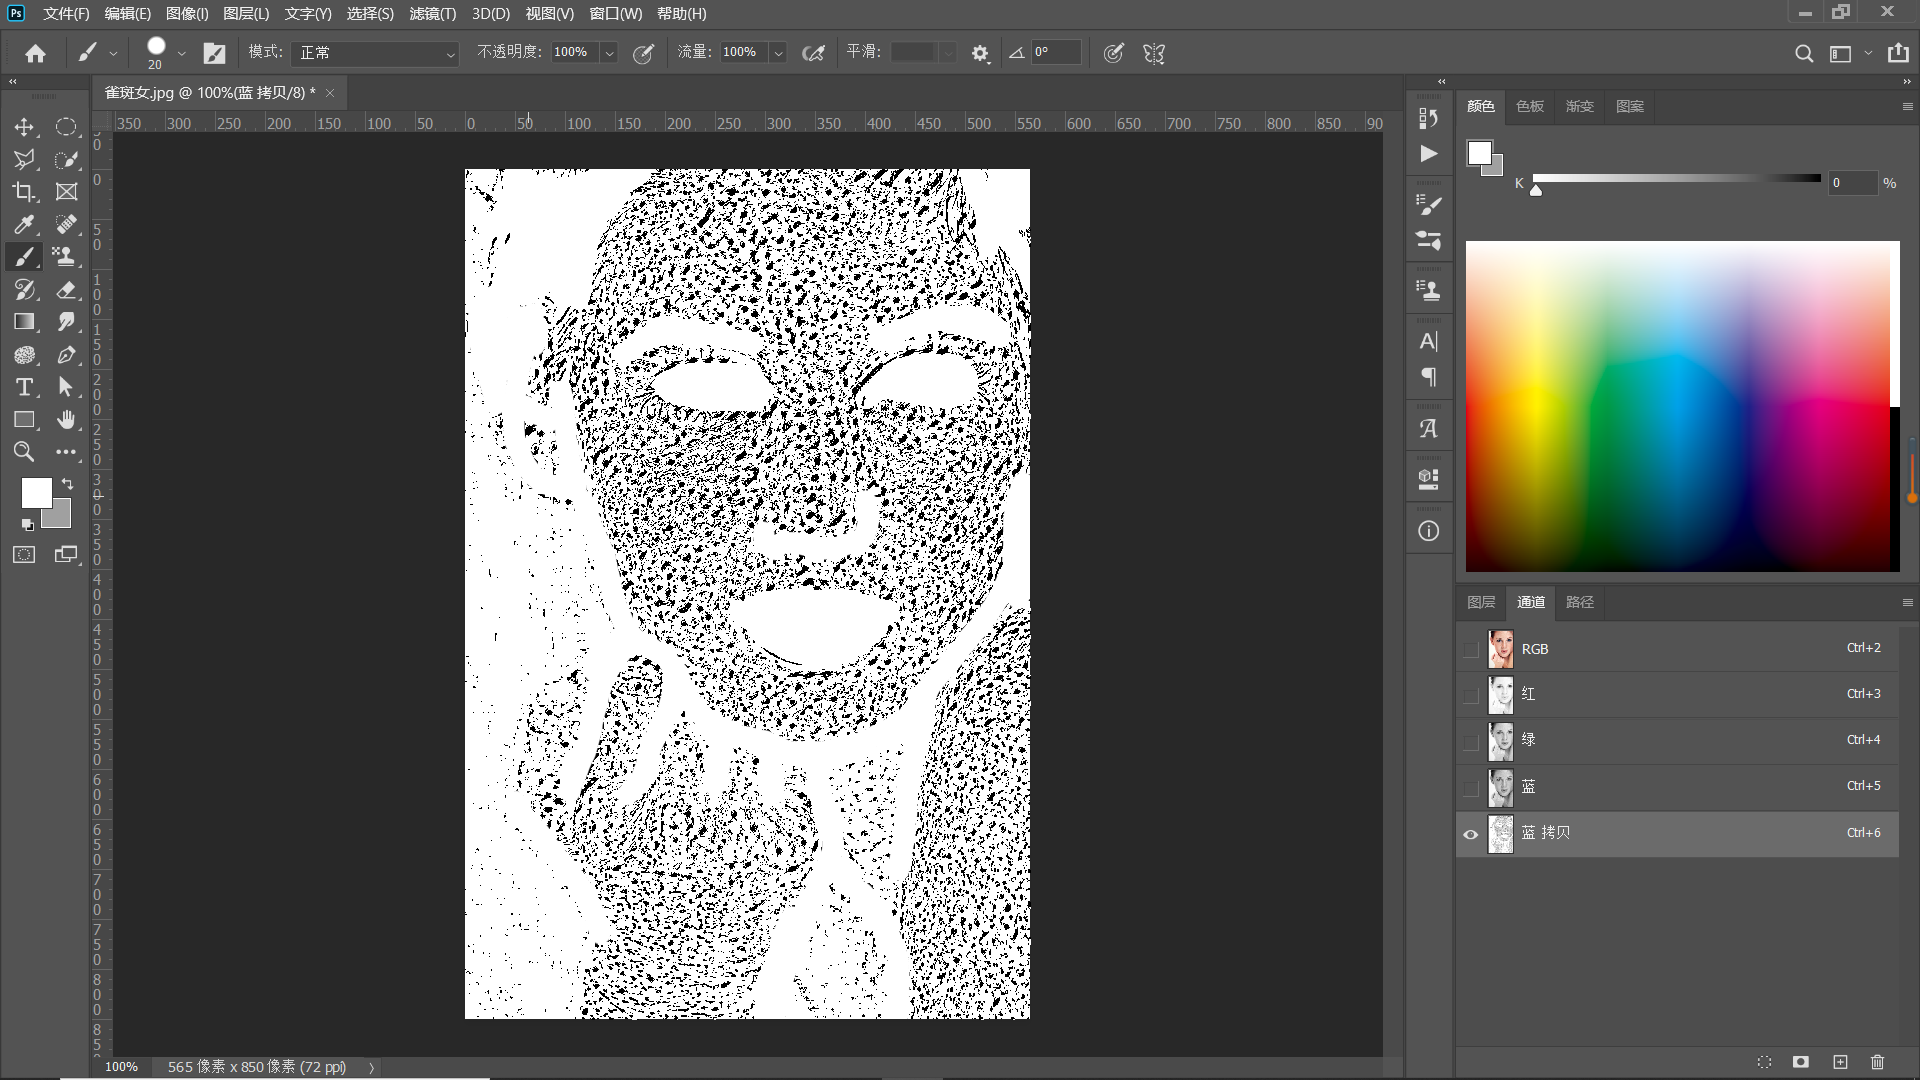Select the Zoom tool in toolbar
The image size is (1920, 1080).
click(x=24, y=452)
